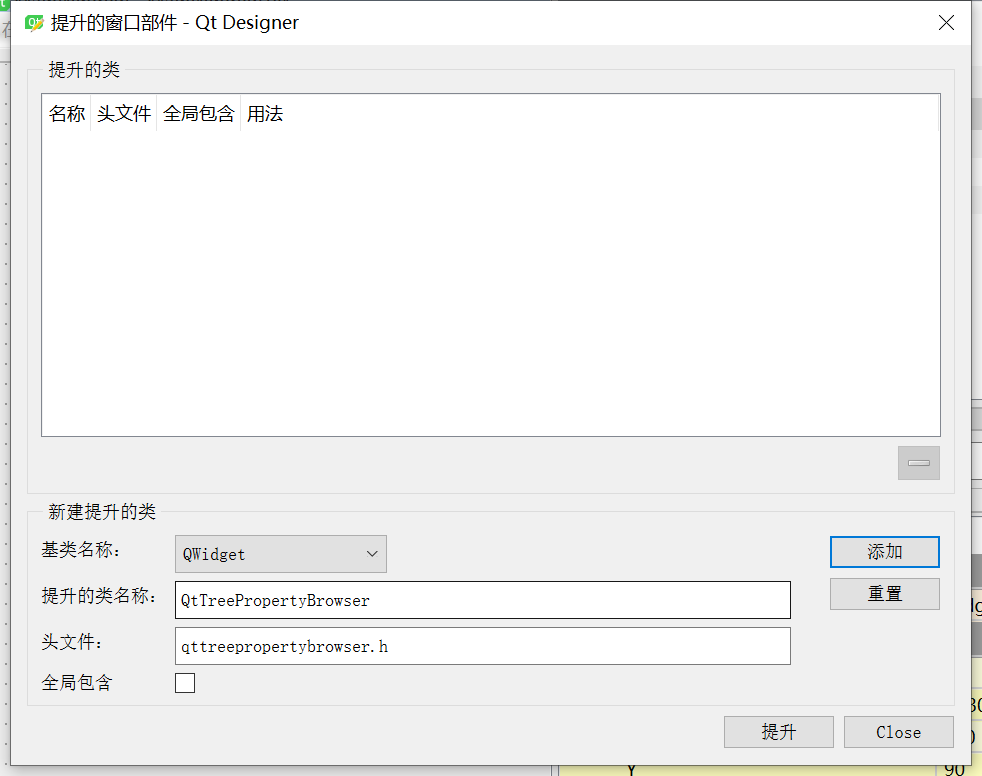
Task: Close the 提升的窗口部件 dialog with X
Action: point(946,22)
